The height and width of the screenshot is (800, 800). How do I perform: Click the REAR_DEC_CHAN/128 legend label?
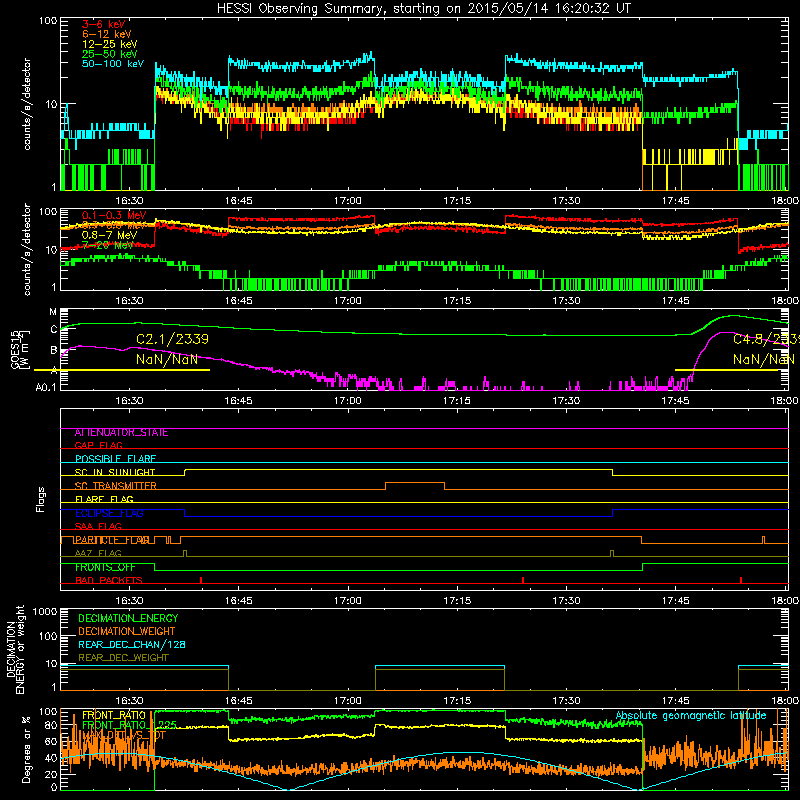(132, 645)
